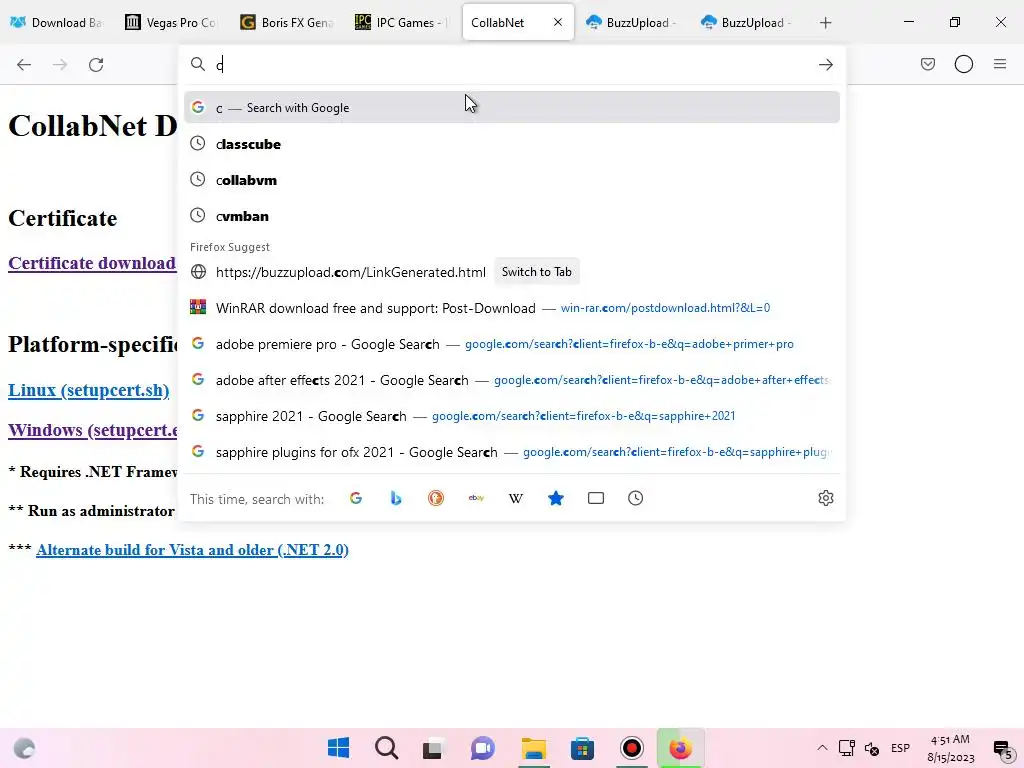The width and height of the screenshot is (1024, 768).
Task: Switch to the Download Ba tab
Action: pos(57,22)
